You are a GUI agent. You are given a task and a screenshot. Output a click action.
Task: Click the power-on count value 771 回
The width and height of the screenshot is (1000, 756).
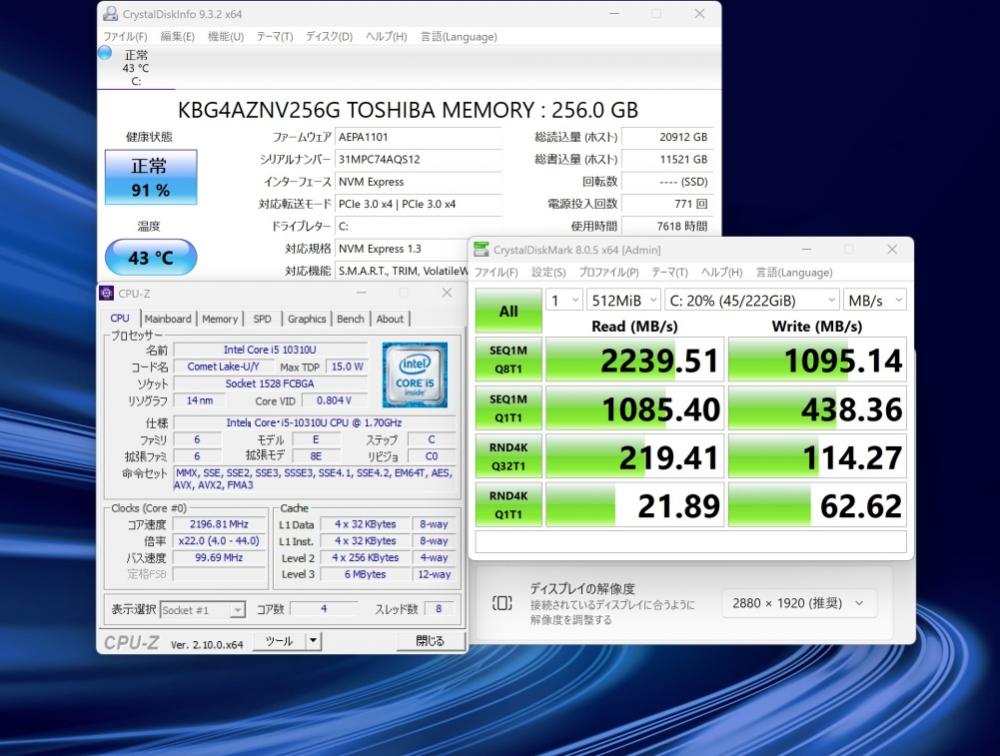point(666,204)
